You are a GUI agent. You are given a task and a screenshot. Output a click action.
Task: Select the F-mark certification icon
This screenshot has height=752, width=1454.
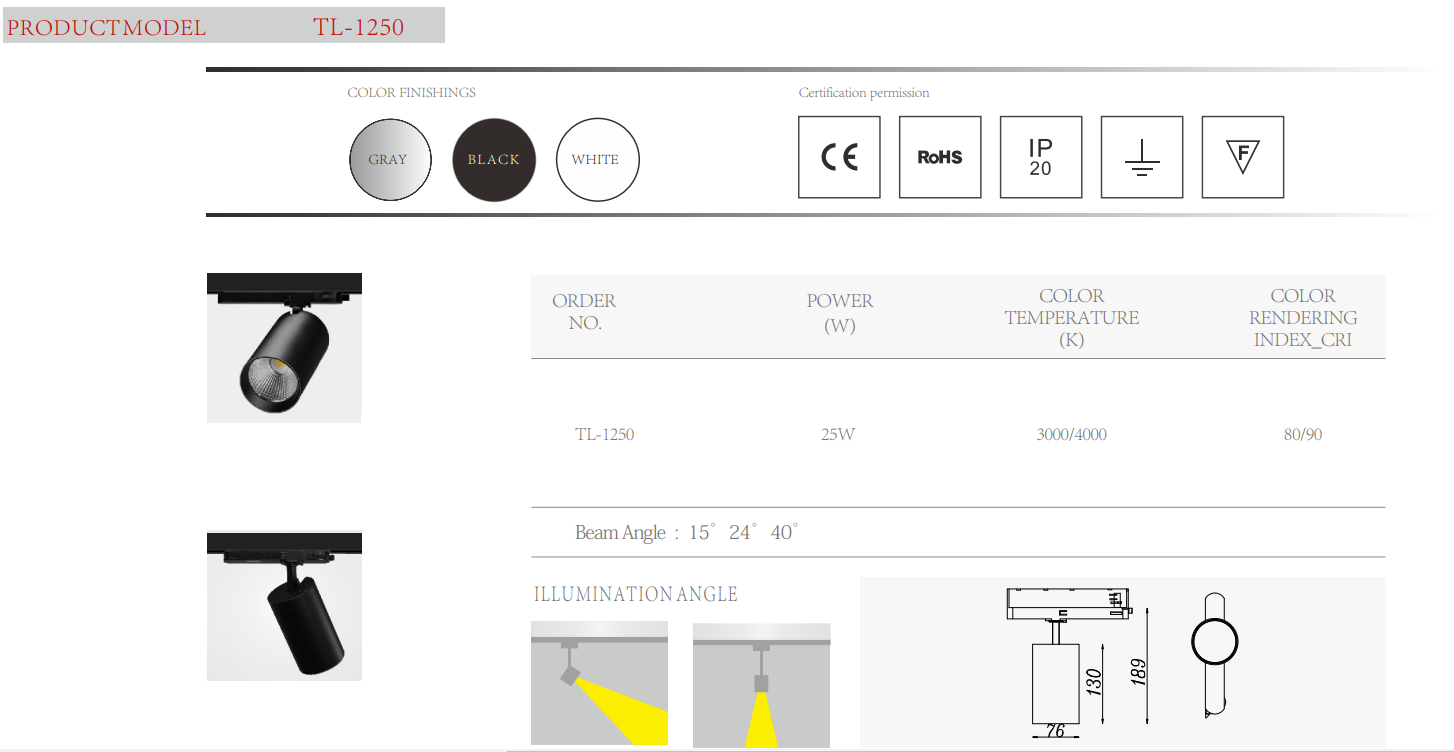(x=1243, y=157)
